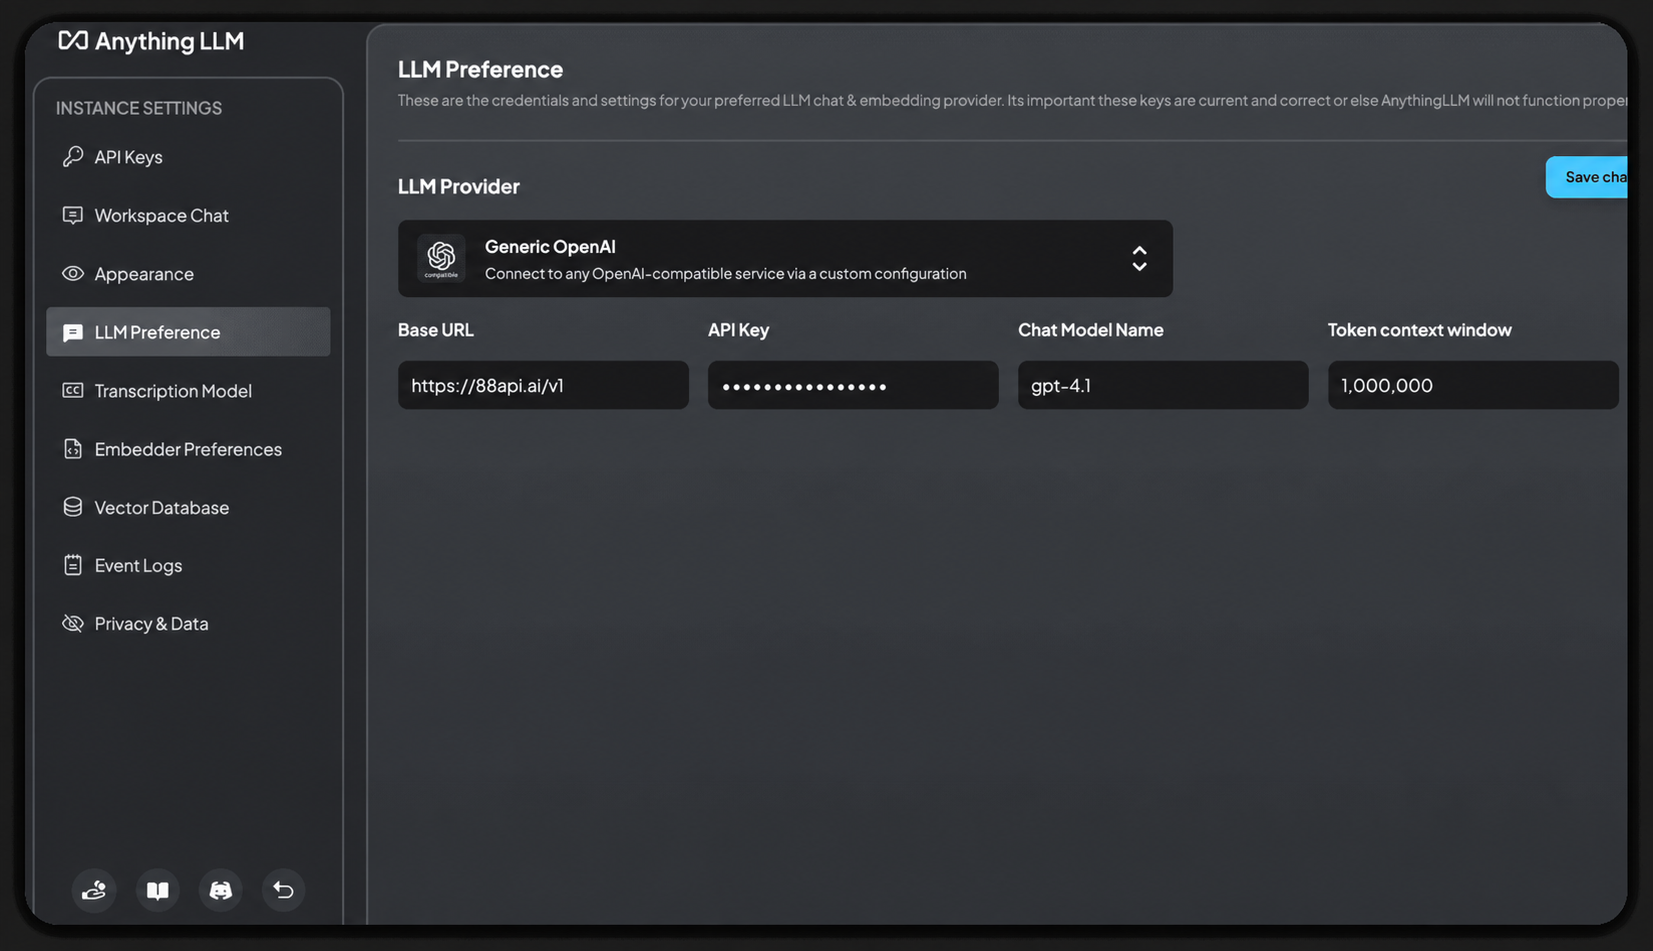Click the Chat Model Name field

tap(1163, 385)
